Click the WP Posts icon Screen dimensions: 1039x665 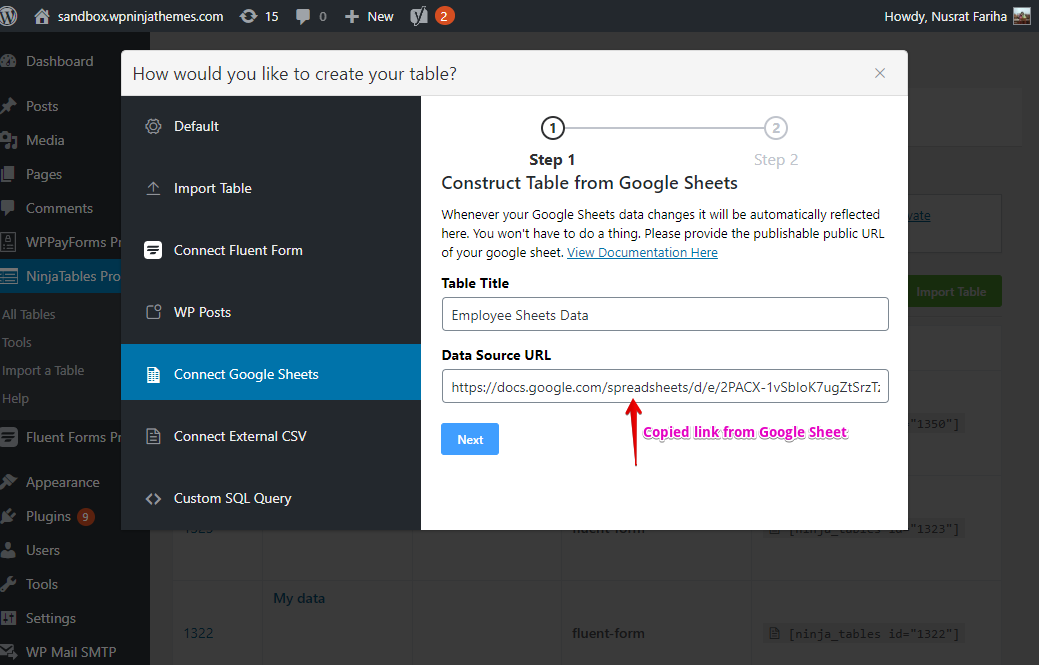click(153, 312)
